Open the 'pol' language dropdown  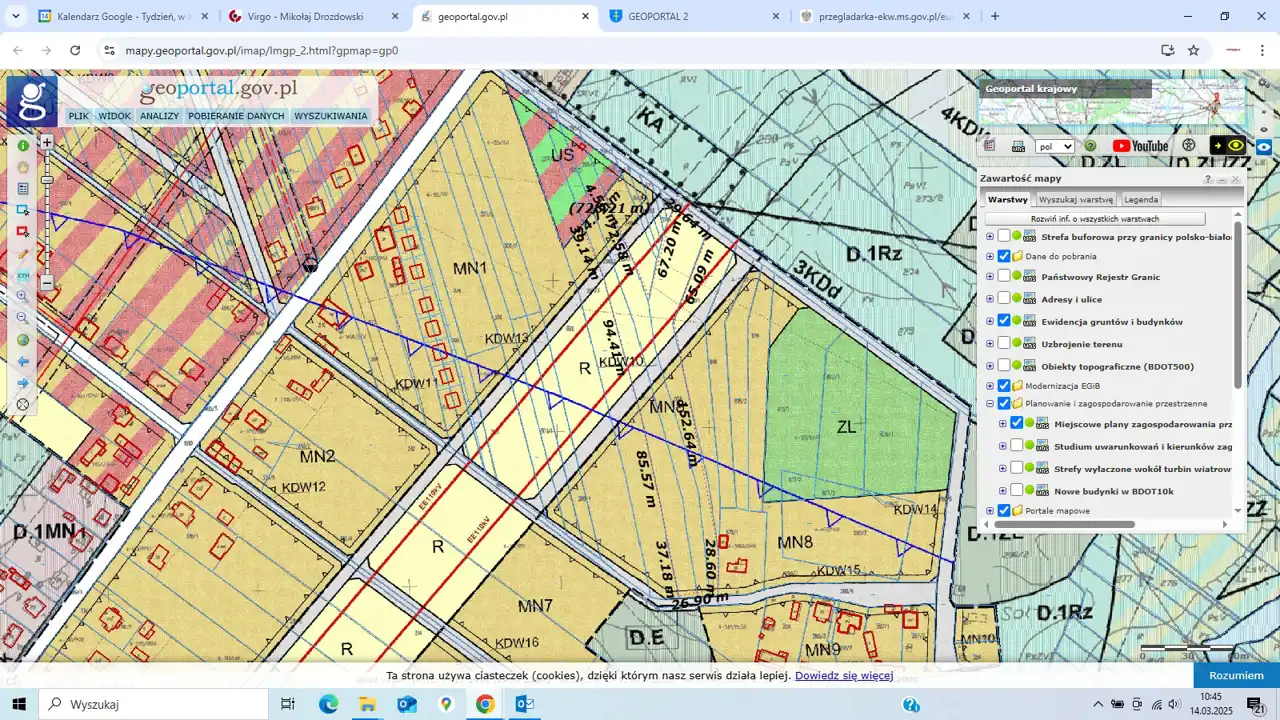point(1055,146)
